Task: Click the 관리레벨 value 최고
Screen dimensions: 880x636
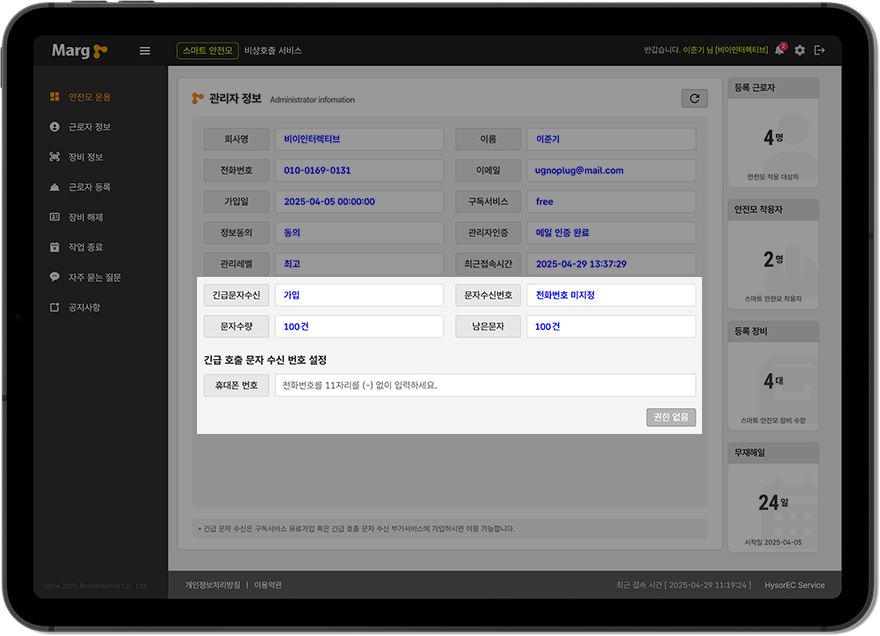Action: pyautogui.click(x=292, y=264)
